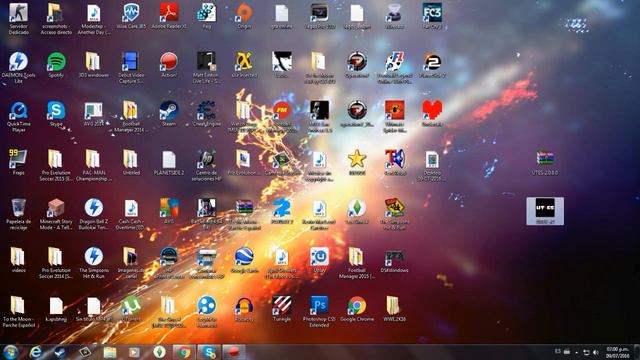Open the Adobe Reader XI shortcut

click(x=169, y=16)
